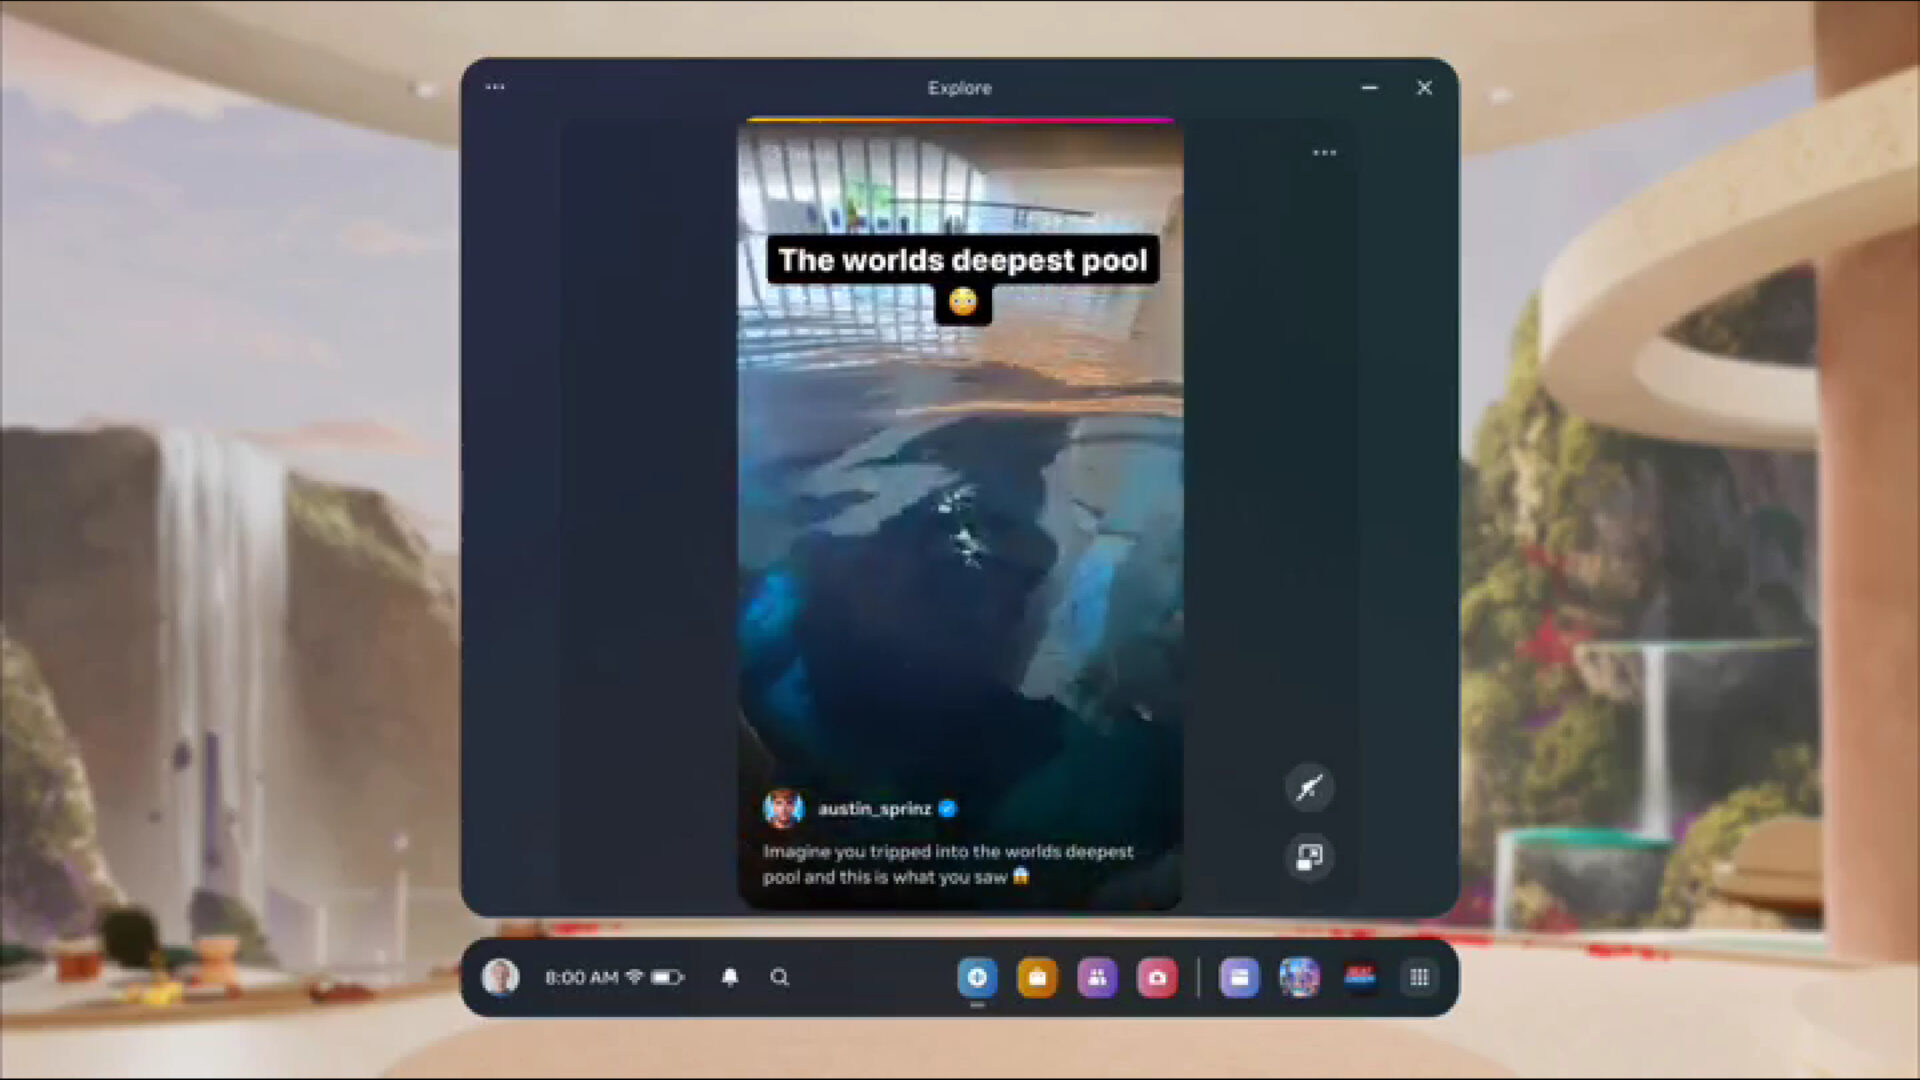Open quick settings via the 8:00 AM clock
1920x1080 pixels.
[x=581, y=977]
